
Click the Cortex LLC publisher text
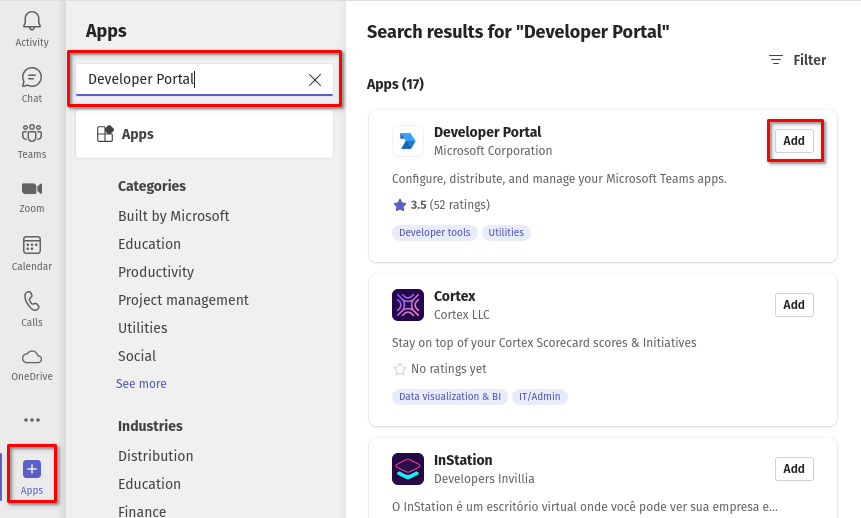point(462,315)
